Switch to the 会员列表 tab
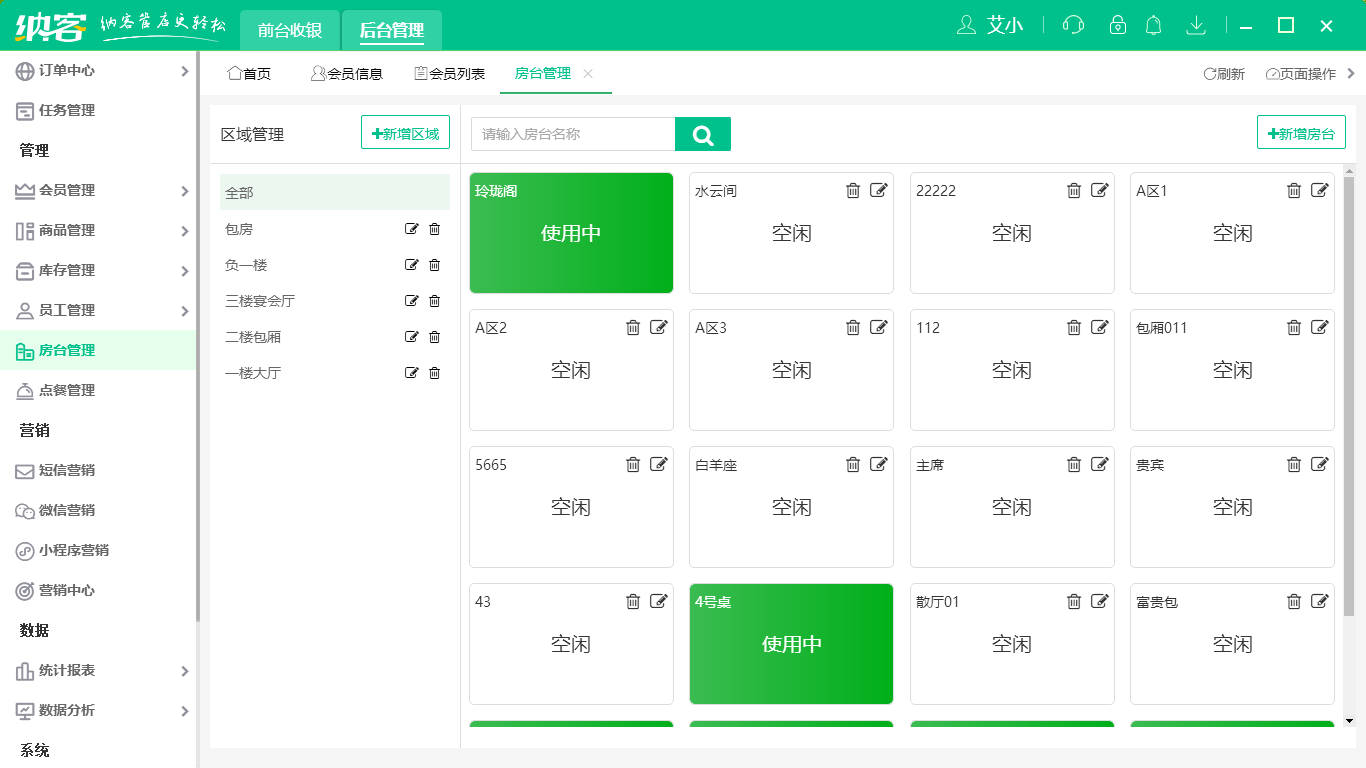The height and width of the screenshot is (768, 1366). (449, 74)
